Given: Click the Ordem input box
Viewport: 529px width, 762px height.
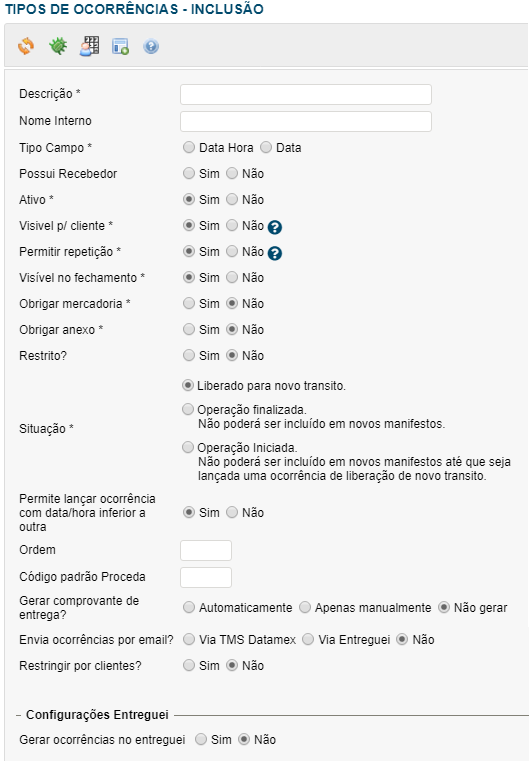Looking at the screenshot, I should [206, 551].
